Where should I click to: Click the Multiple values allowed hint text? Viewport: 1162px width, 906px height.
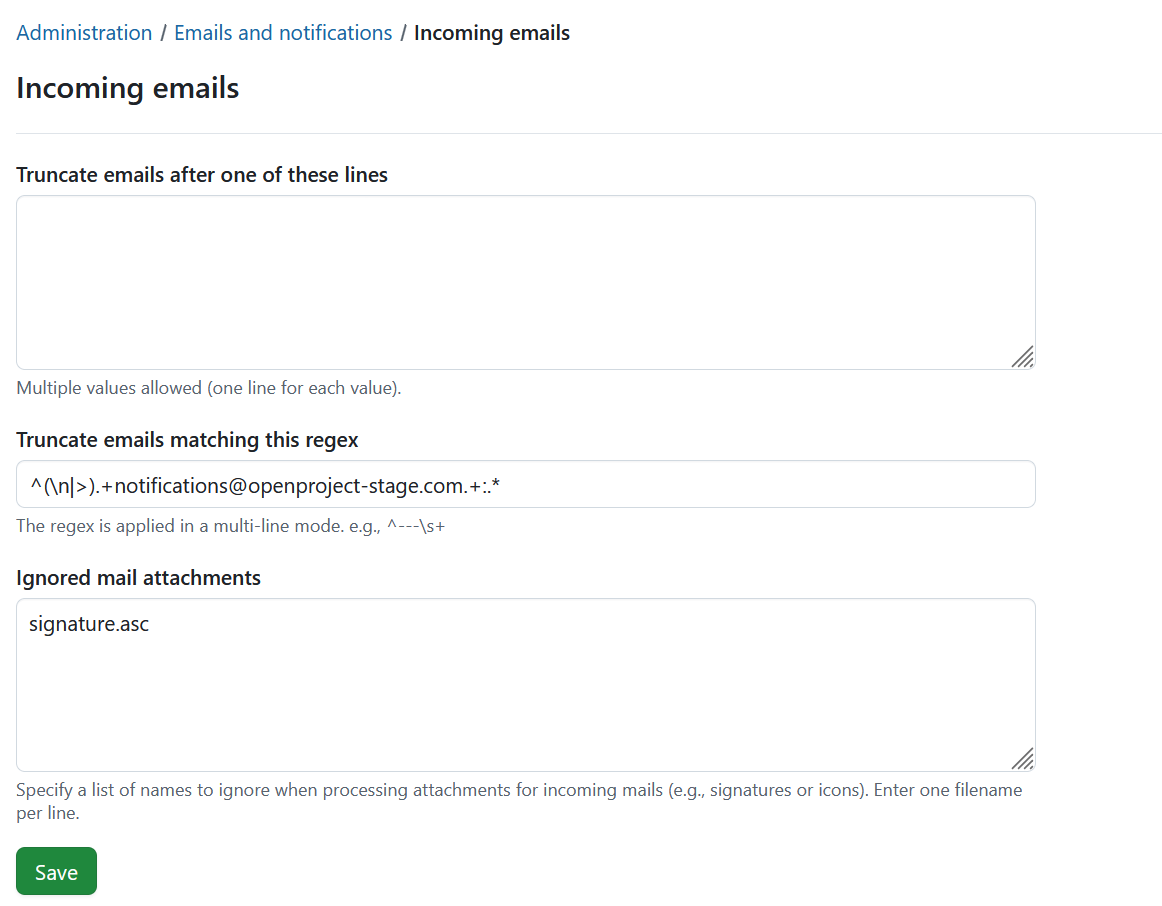[207, 387]
